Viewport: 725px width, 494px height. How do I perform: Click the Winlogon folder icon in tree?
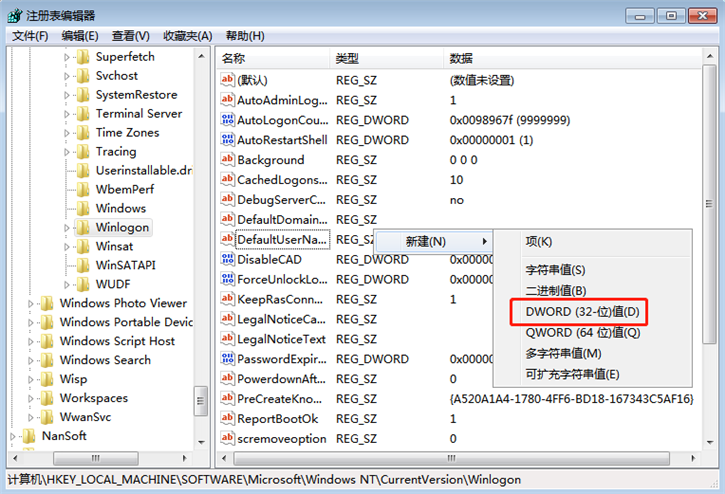pyautogui.click(x=83, y=227)
